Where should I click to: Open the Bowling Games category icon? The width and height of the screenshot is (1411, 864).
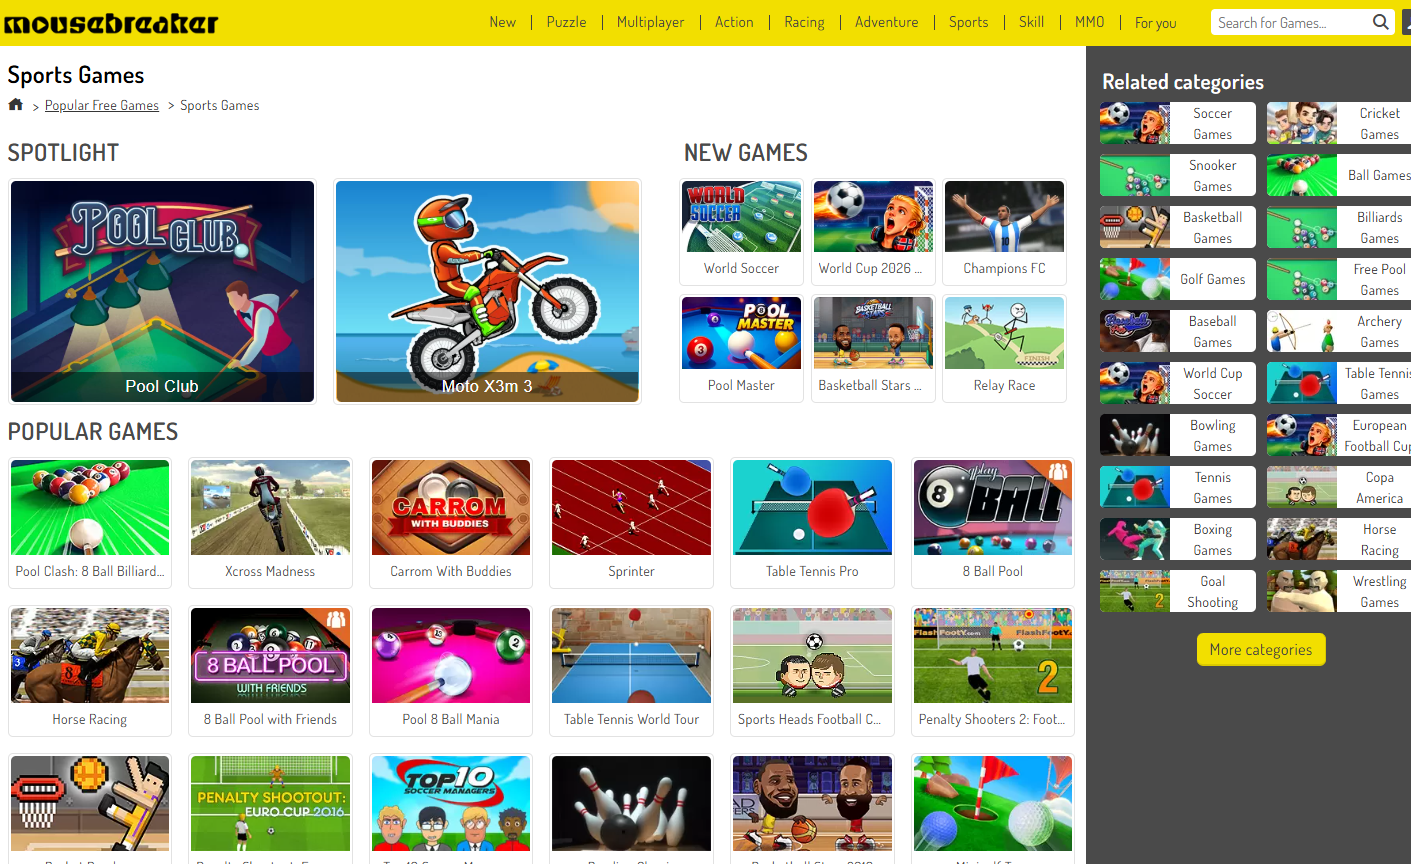tap(1135, 436)
